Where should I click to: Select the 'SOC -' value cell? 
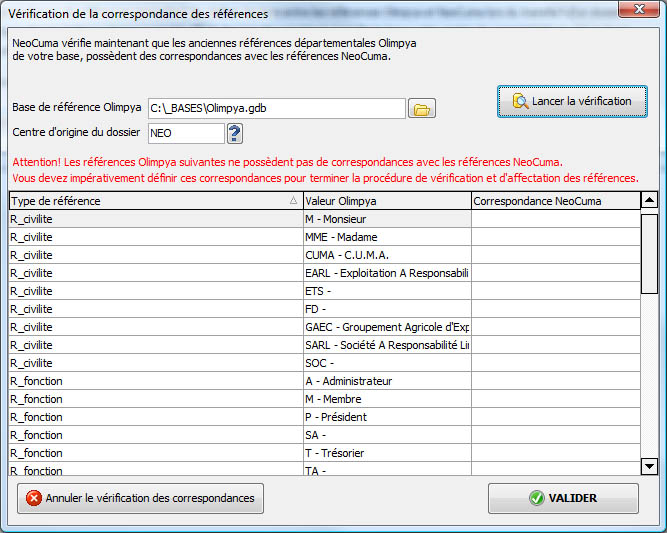point(387,363)
